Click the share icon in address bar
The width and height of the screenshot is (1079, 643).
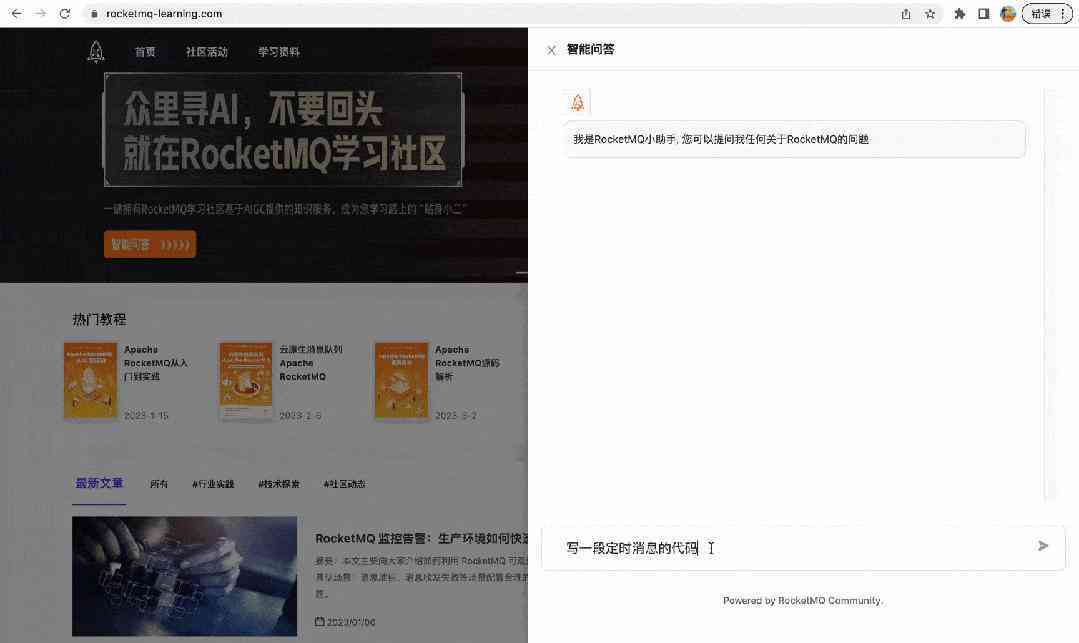pyautogui.click(x=906, y=14)
